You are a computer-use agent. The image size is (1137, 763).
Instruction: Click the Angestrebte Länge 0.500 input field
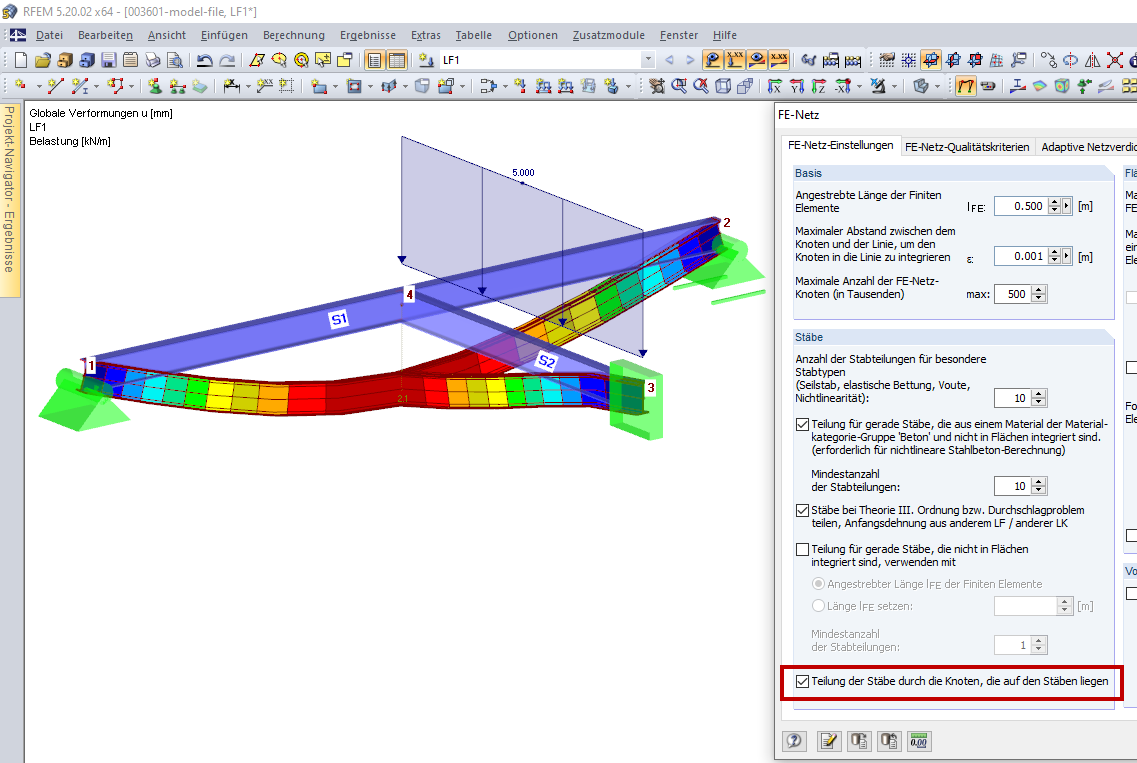click(1020, 206)
